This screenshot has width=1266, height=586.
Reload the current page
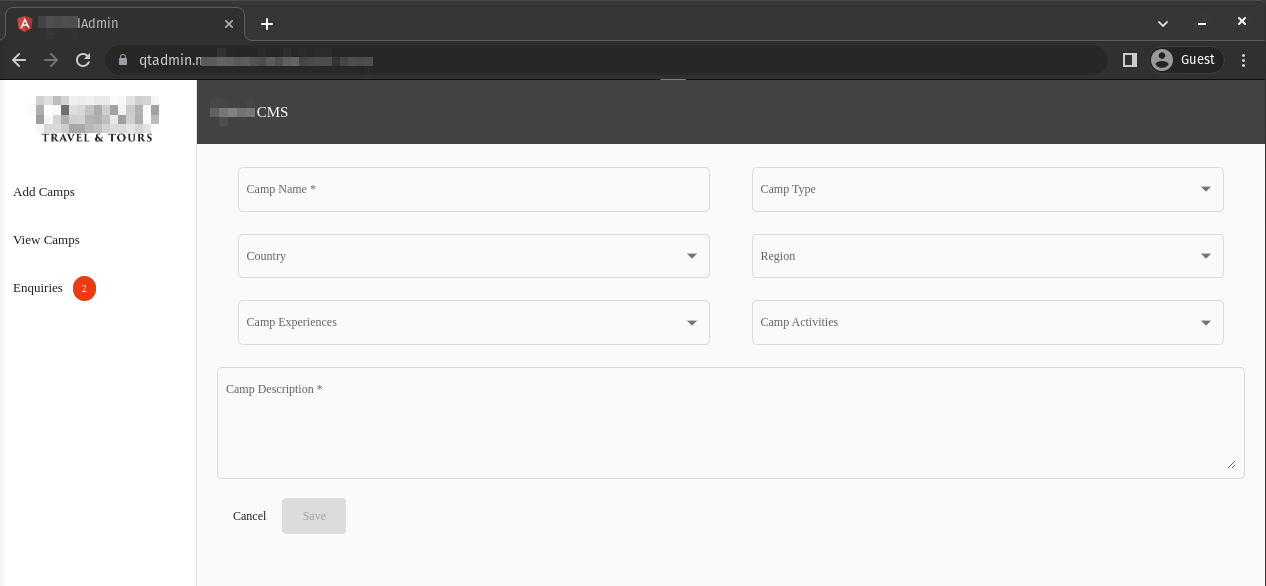point(83,60)
